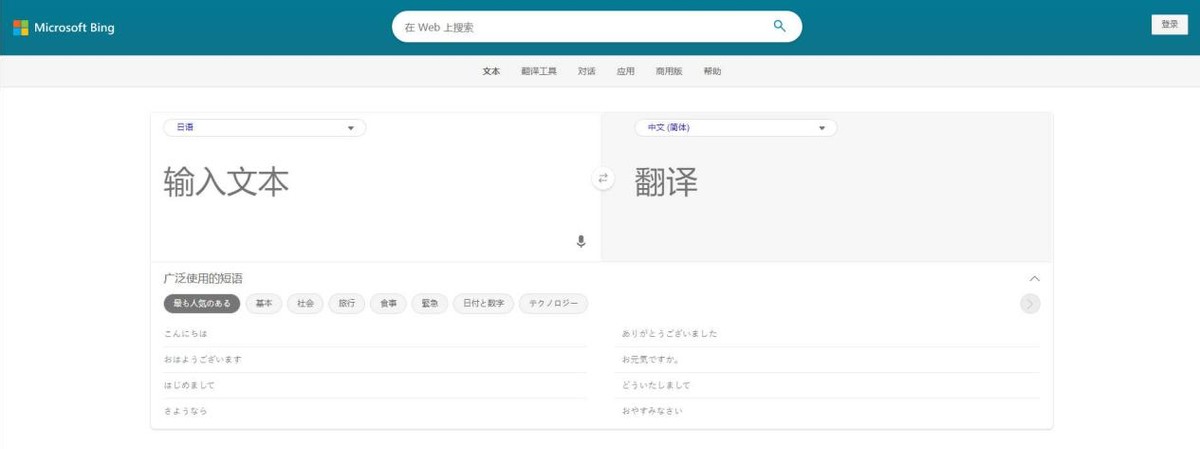The image size is (1200, 449).
Task: Click the phrase こんにちは
Action: pyautogui.click(x=185, y=334)
